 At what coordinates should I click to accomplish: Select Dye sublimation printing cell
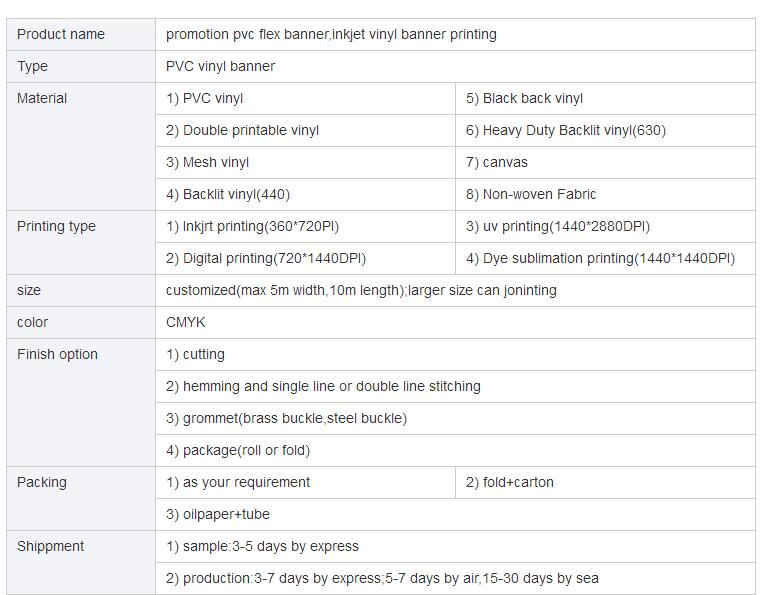pos(605,258)
